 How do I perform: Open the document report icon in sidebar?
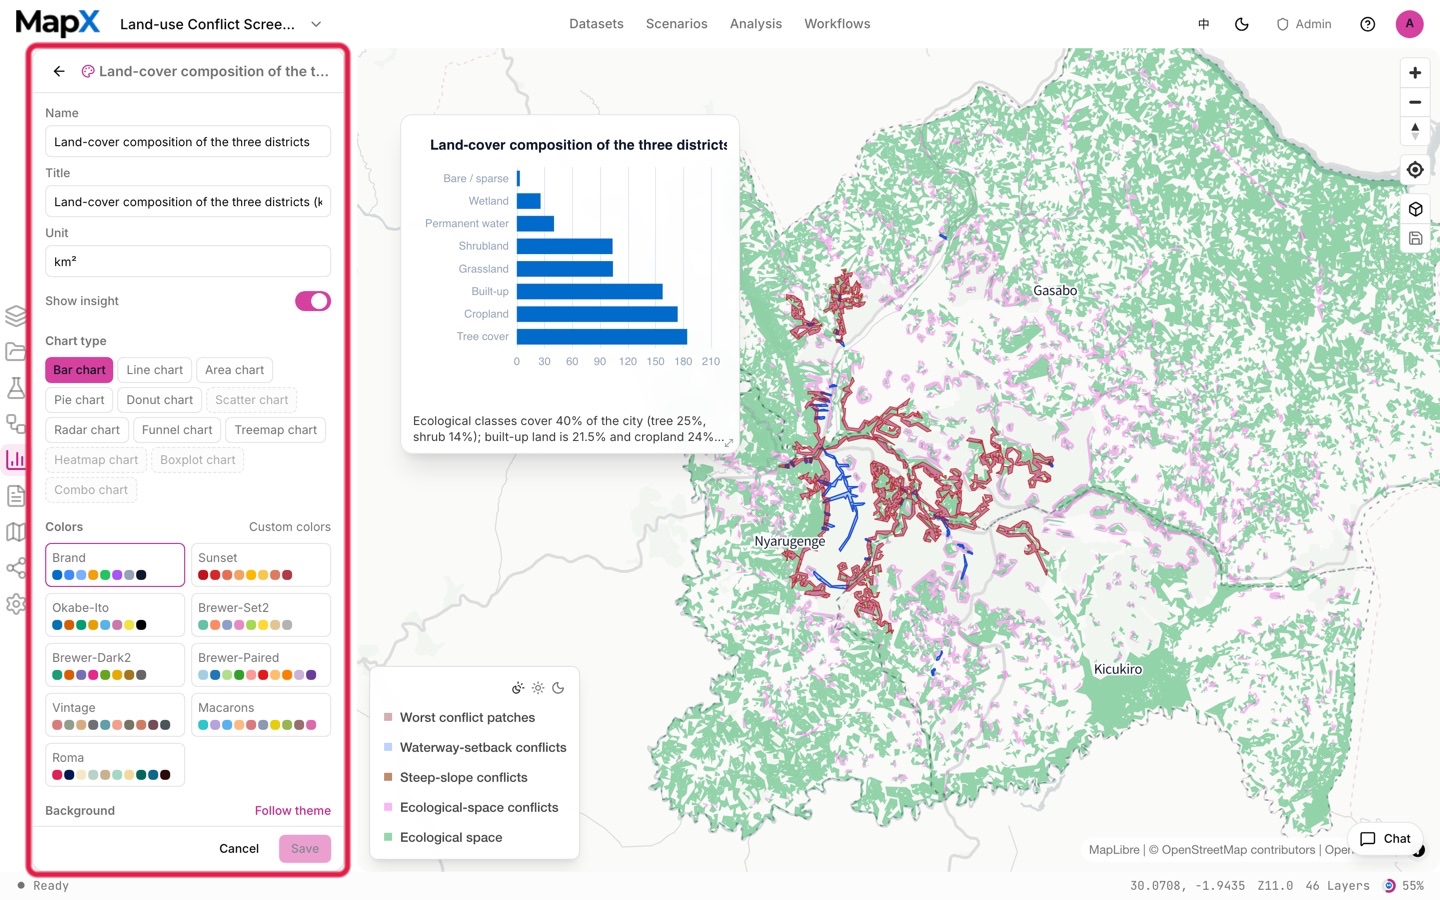click(15, 495)
